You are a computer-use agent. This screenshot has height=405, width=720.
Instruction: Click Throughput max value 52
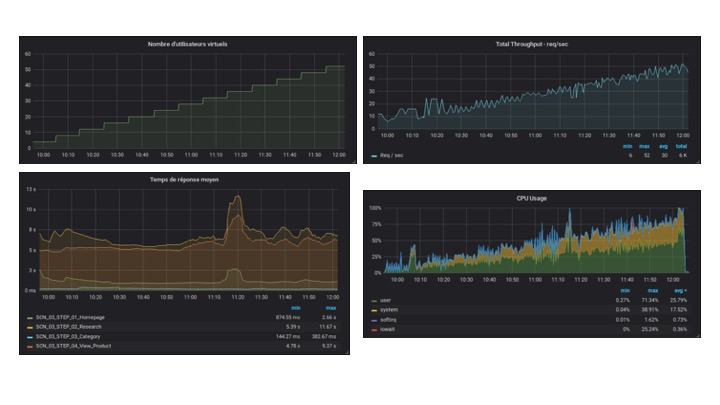[647, 156]
